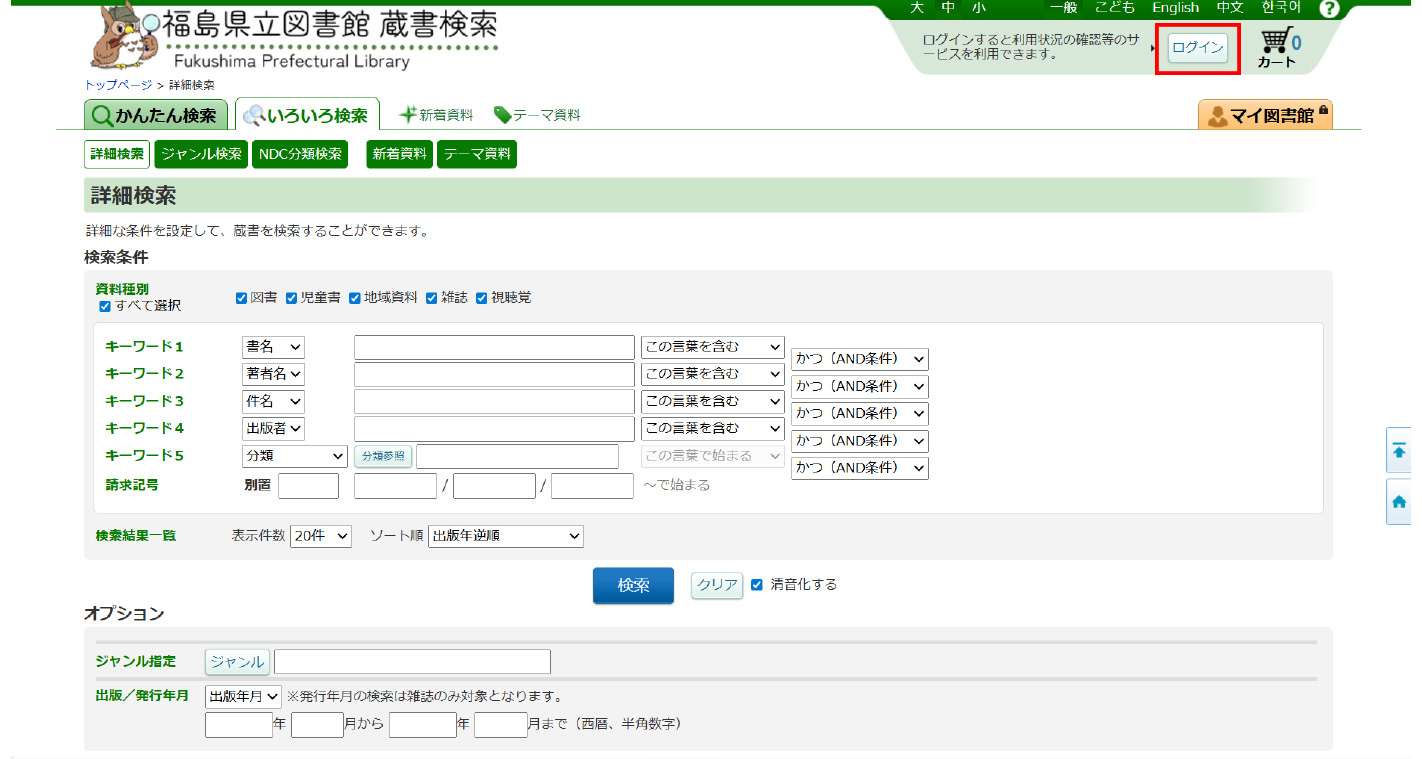Open the 表示件数 20件 dropdown
Screen dimensions: 1422x759
[x=321, y=537]
